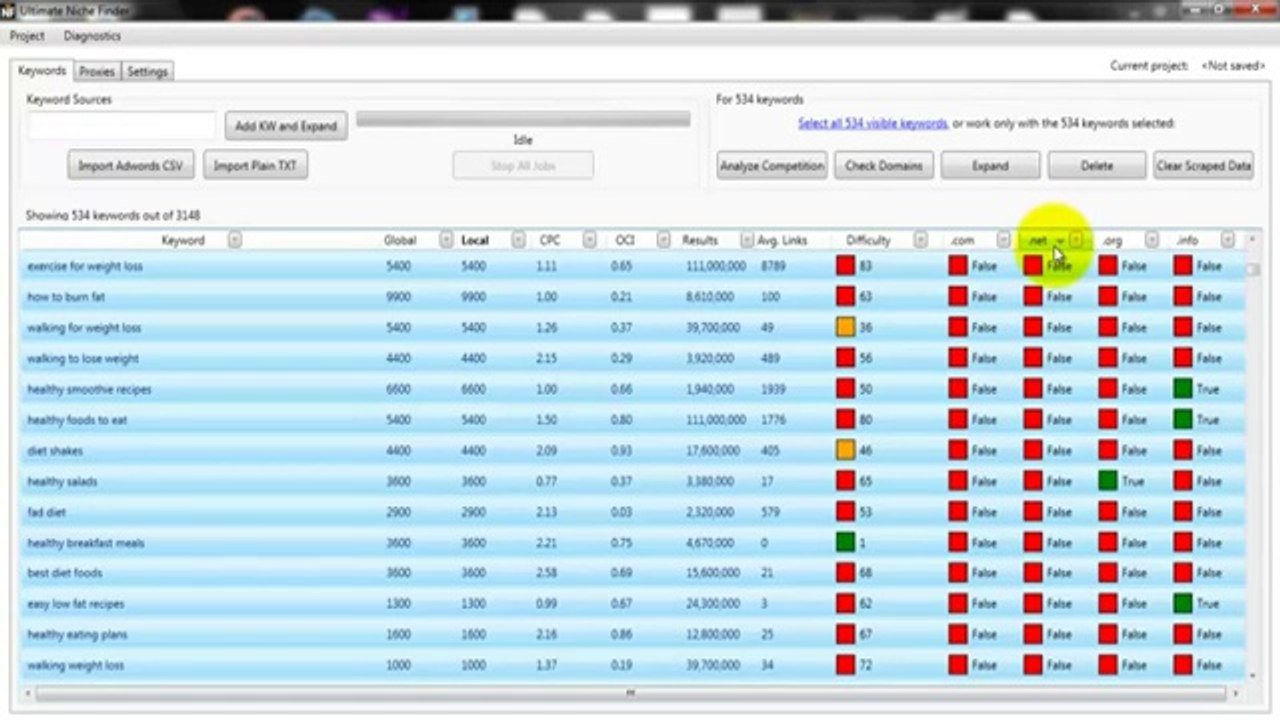Open the Results column filter dropdown
Viewport: 1280px width, 720px height.
746,240
